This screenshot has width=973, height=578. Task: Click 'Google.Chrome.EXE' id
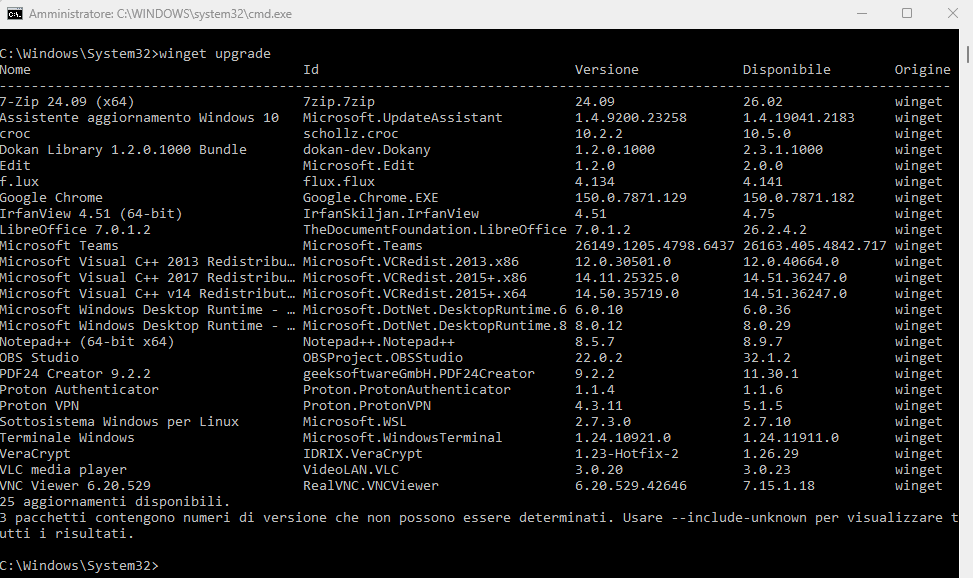(x=370, y=197)
